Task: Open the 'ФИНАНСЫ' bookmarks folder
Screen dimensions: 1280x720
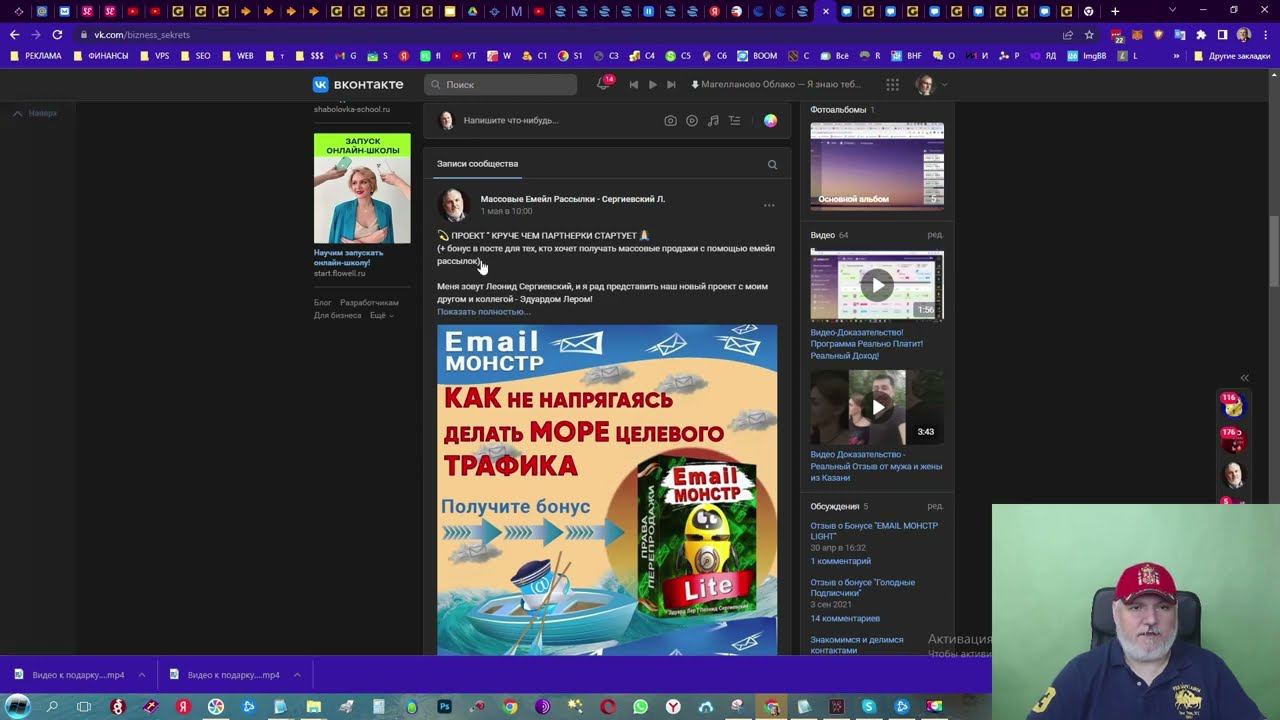Action: coord(101,56)
